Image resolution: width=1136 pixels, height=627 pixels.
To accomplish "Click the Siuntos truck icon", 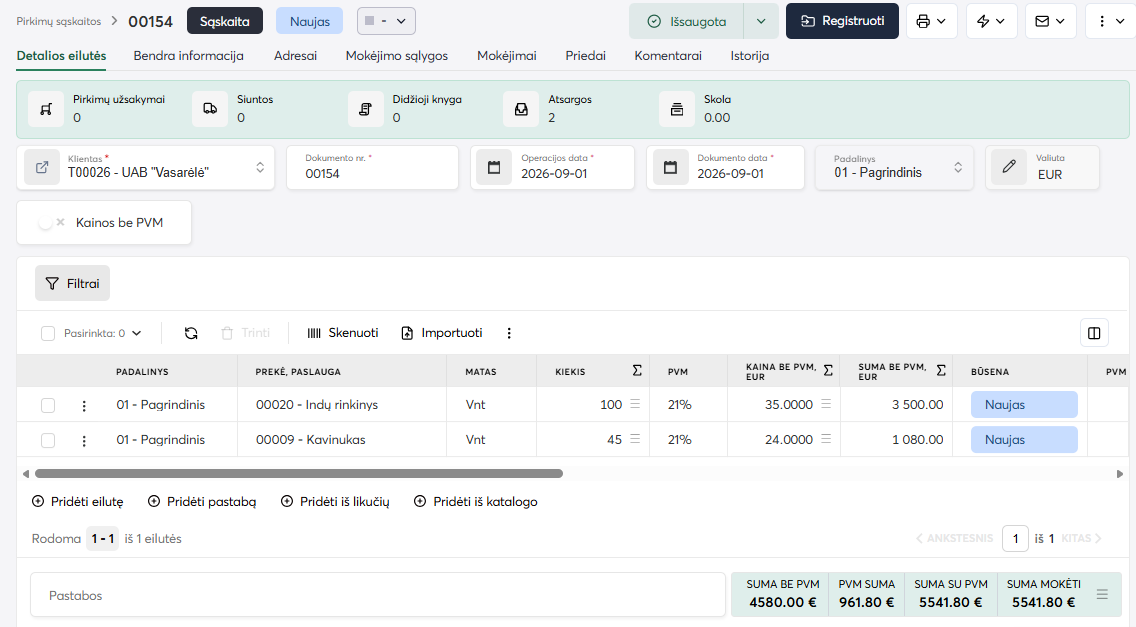I will 210,109.
